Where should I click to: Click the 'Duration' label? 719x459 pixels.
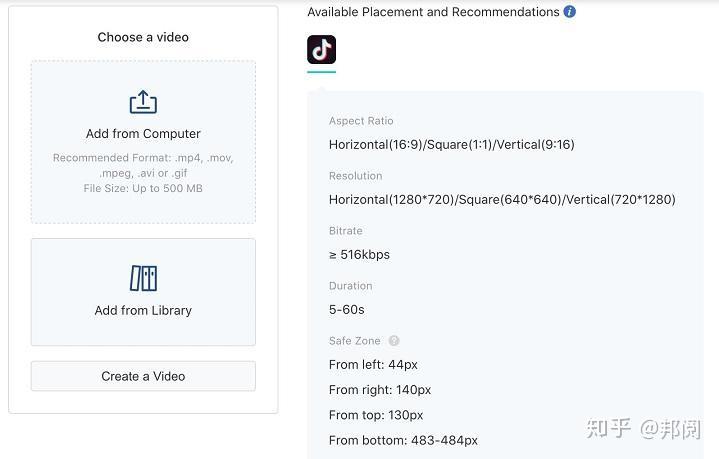coord(350,286)
